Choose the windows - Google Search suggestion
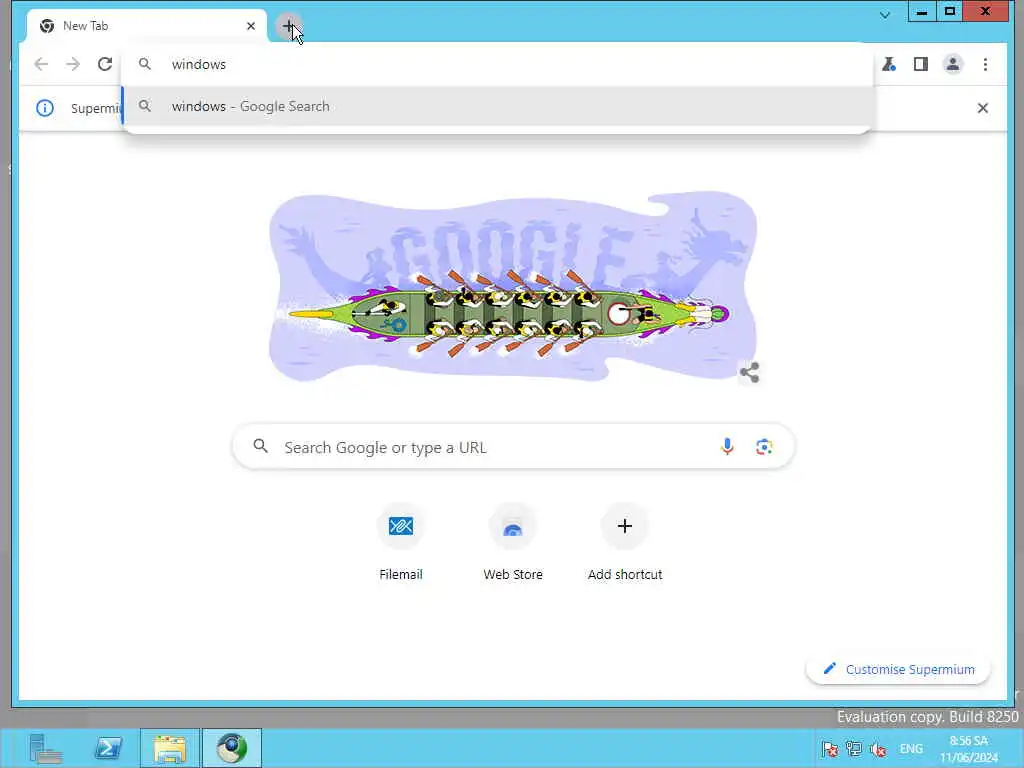This screenshot has height=768, width=1024. (x=498, y=106)
